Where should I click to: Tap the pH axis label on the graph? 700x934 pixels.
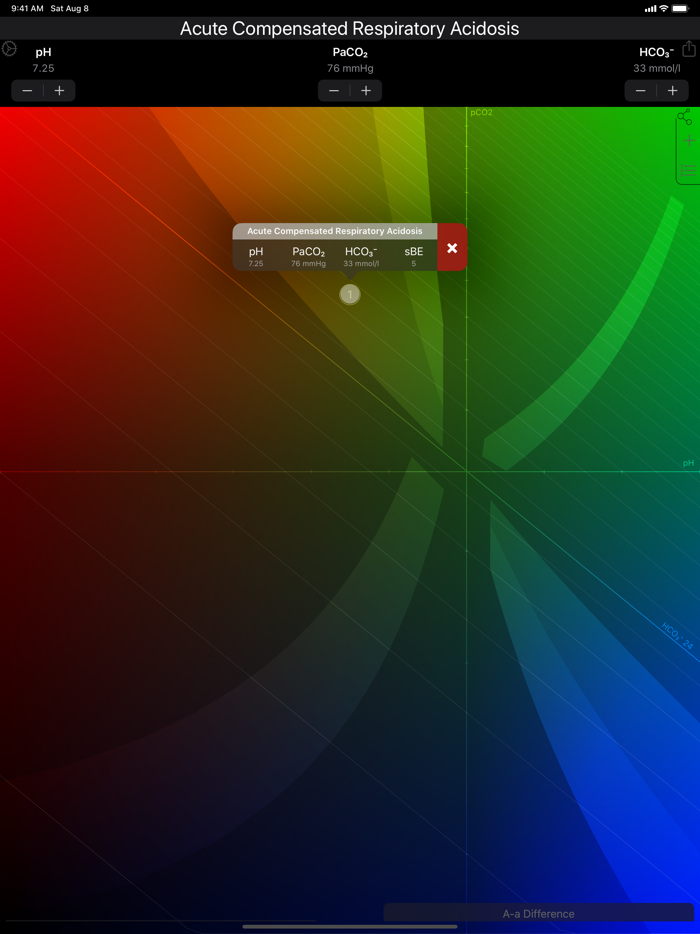[x=689, y=463]
